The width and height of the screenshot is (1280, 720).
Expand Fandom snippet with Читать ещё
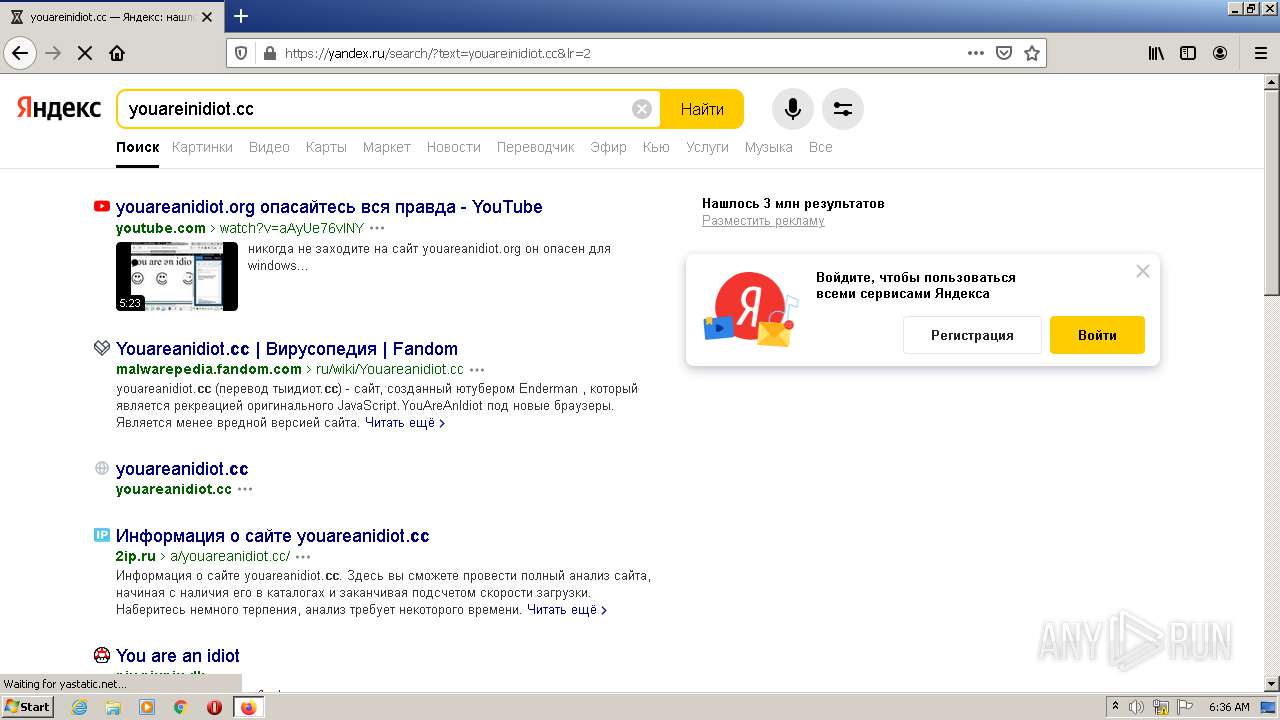[x=404, y=423]
